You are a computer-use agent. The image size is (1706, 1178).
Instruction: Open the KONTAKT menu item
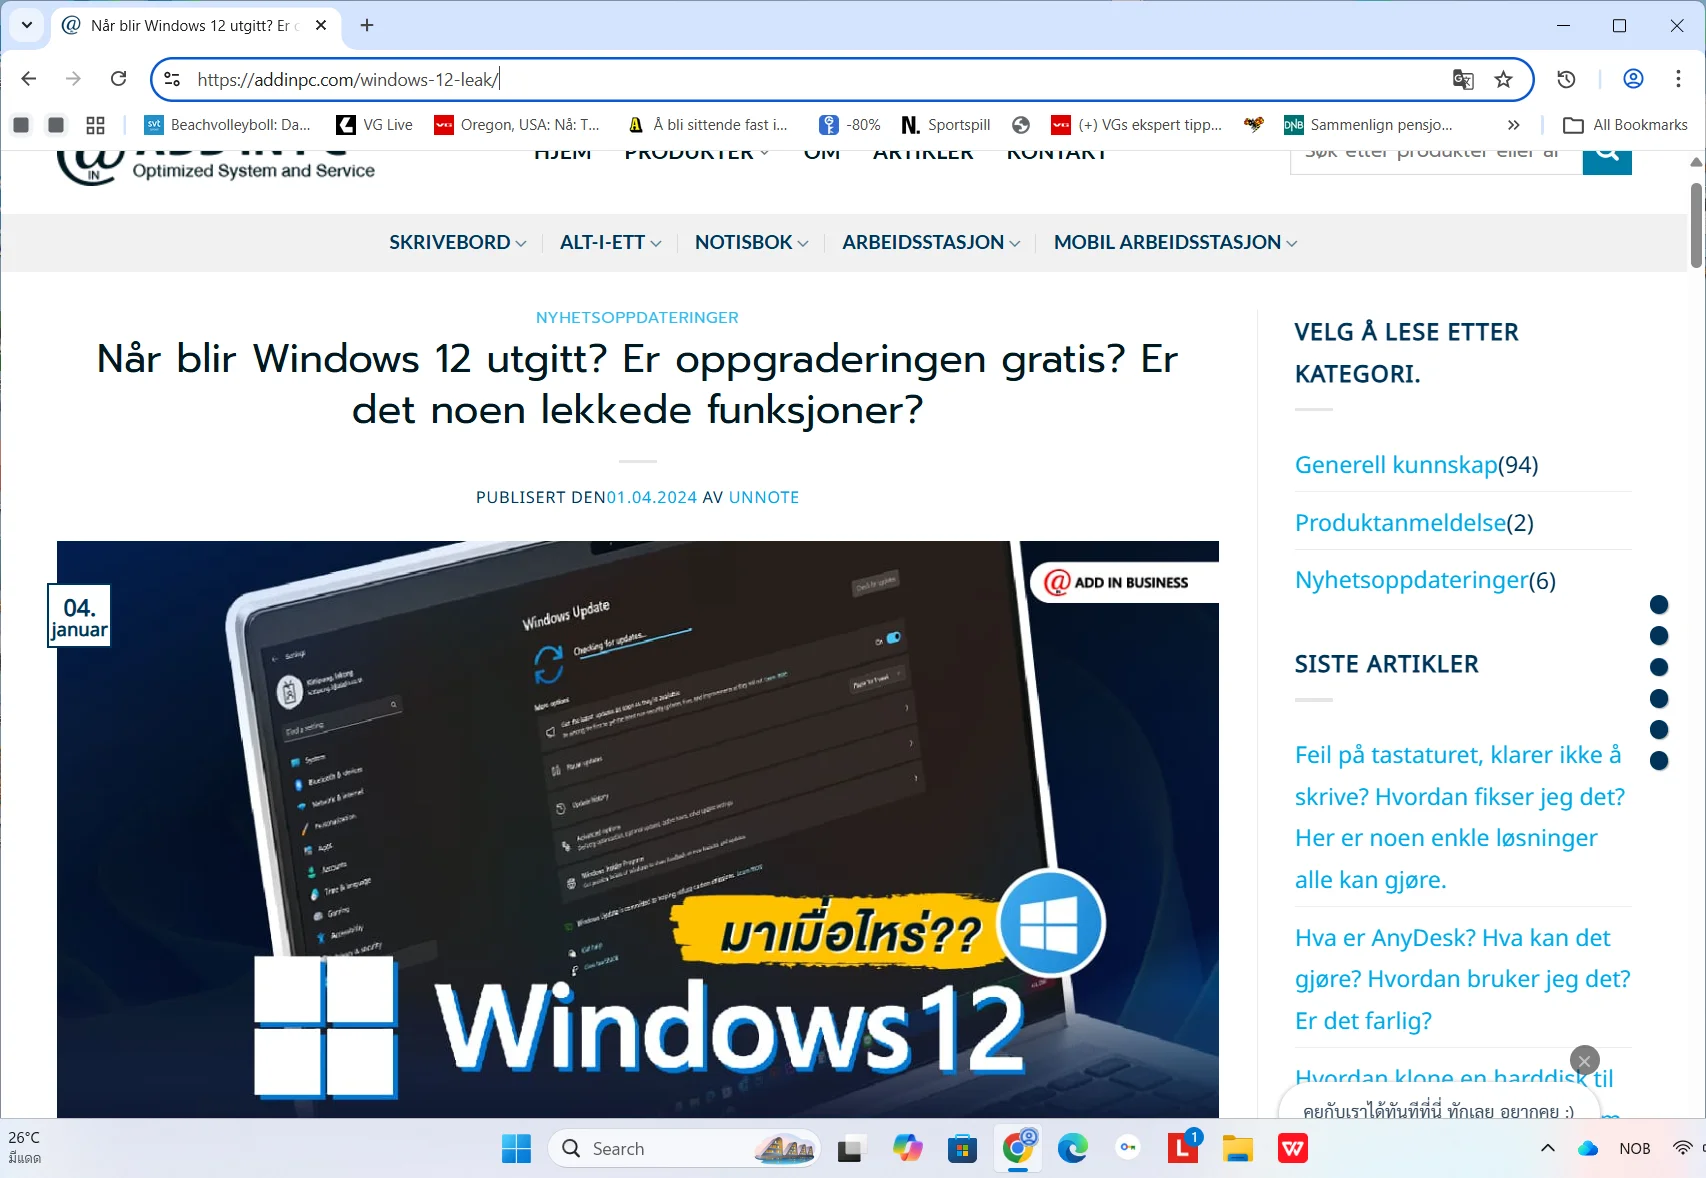click(x=1056, y=152)
